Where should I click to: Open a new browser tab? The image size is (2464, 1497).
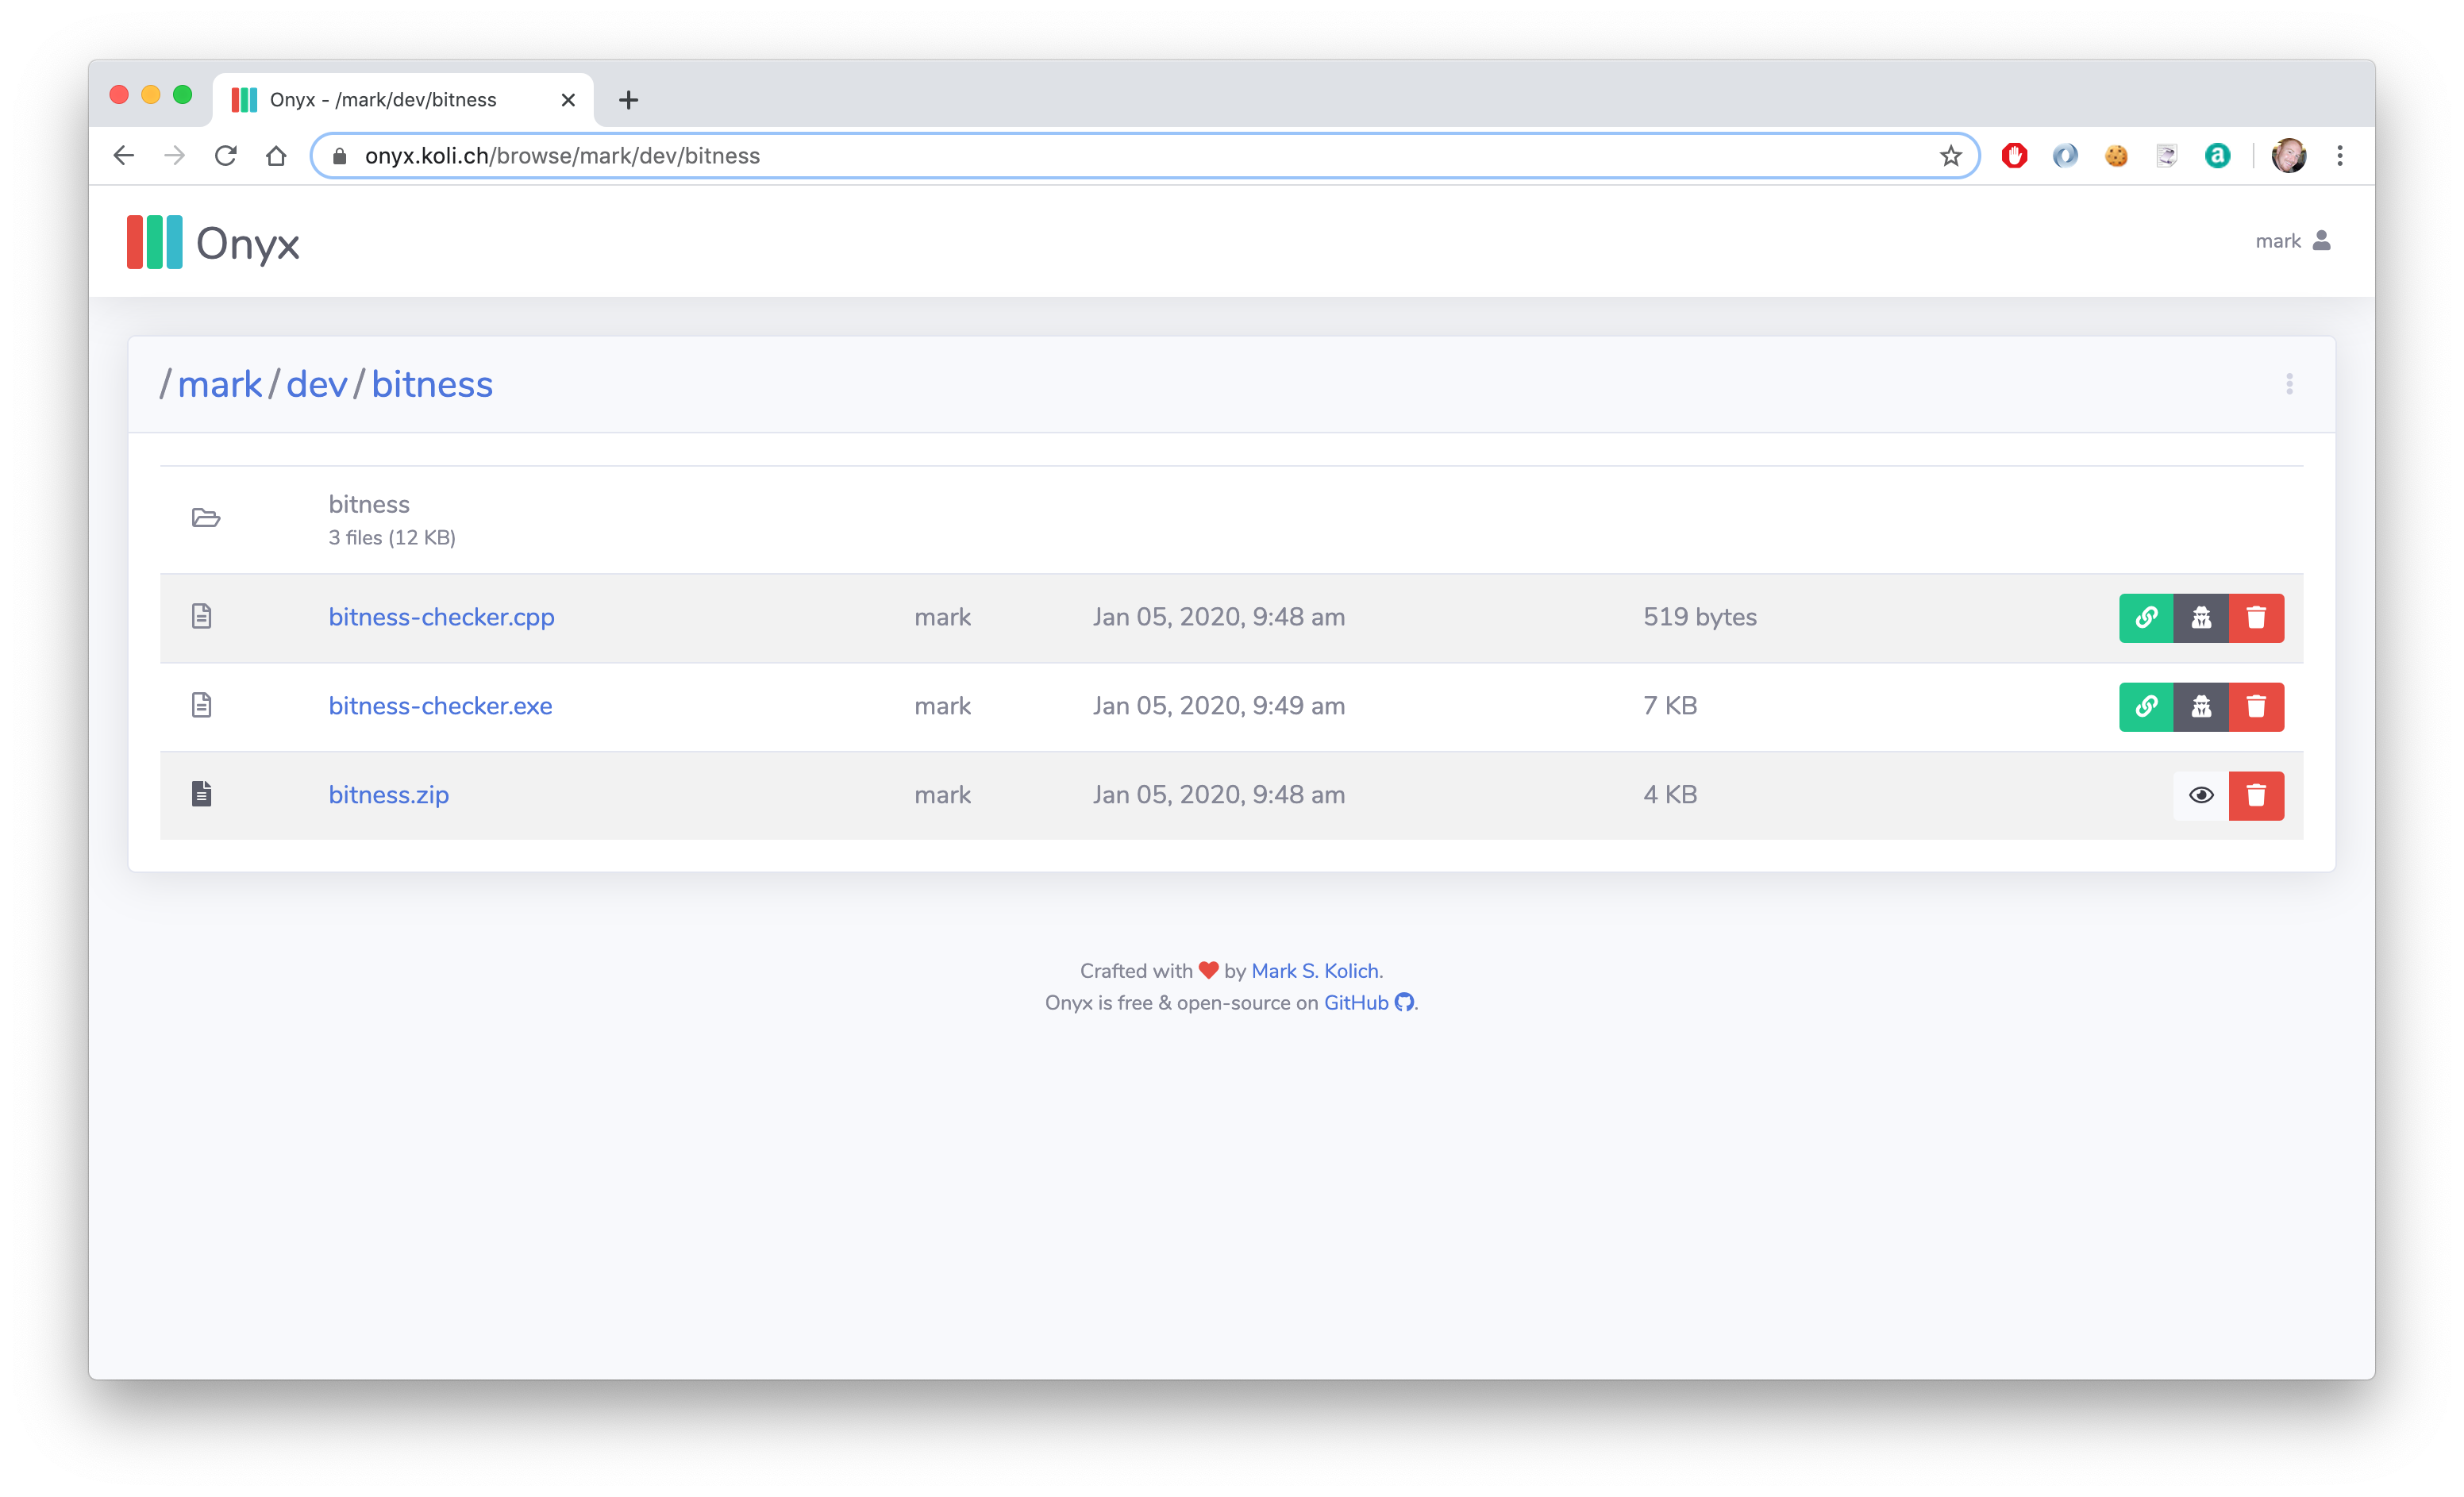pyautogui.click(x=628, y=100)
